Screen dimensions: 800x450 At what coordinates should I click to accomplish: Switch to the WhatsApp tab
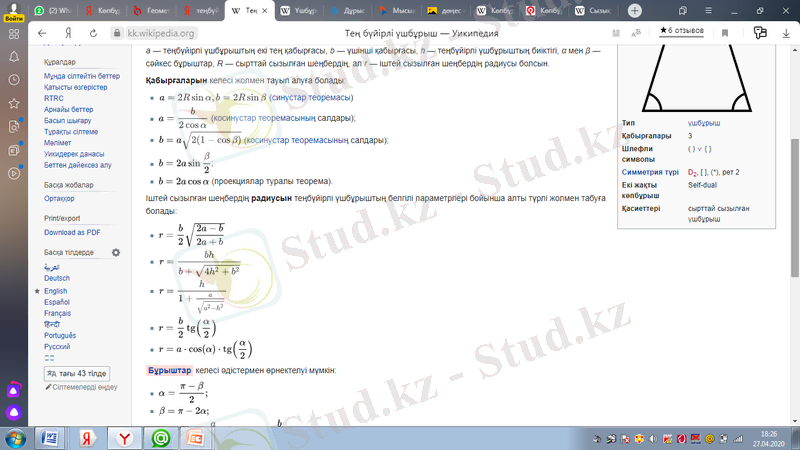(x=54, y=10)
